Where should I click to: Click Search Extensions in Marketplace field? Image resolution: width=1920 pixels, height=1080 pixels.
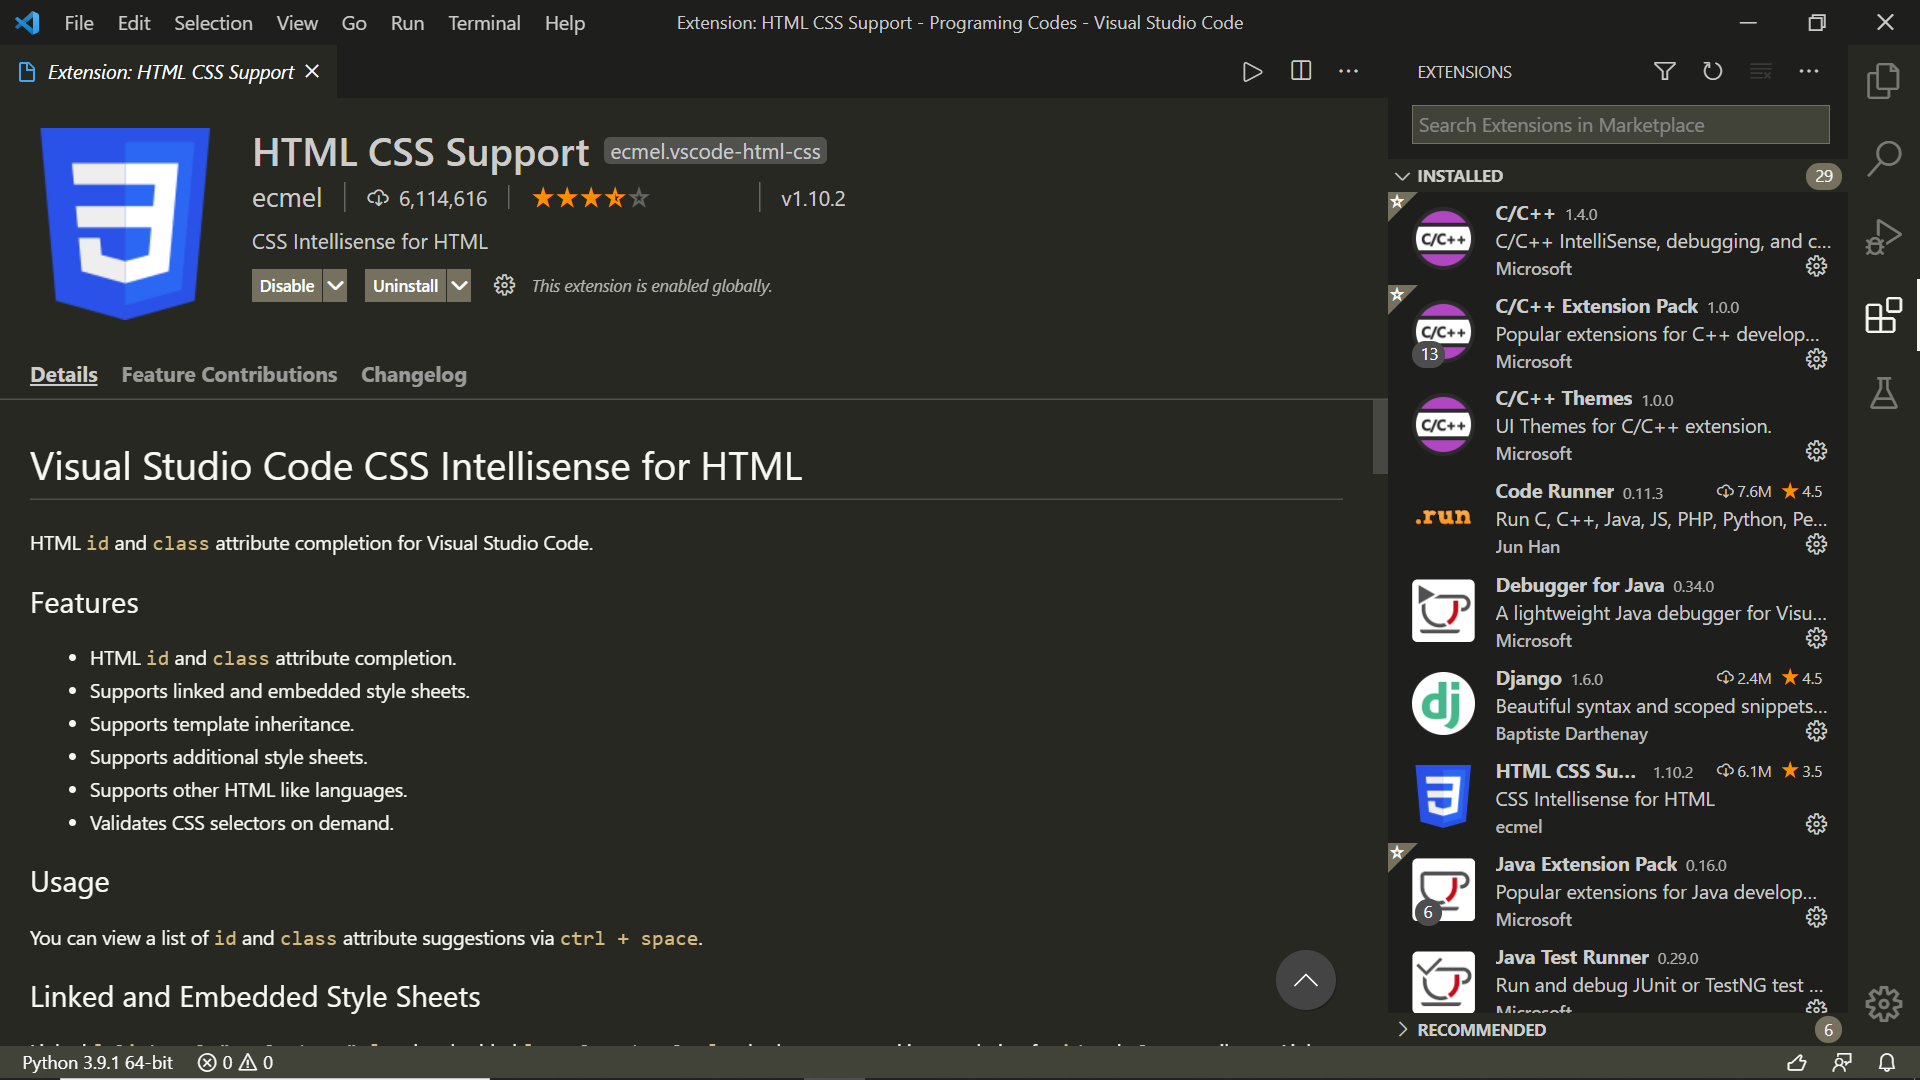(x=1620, y=125)
